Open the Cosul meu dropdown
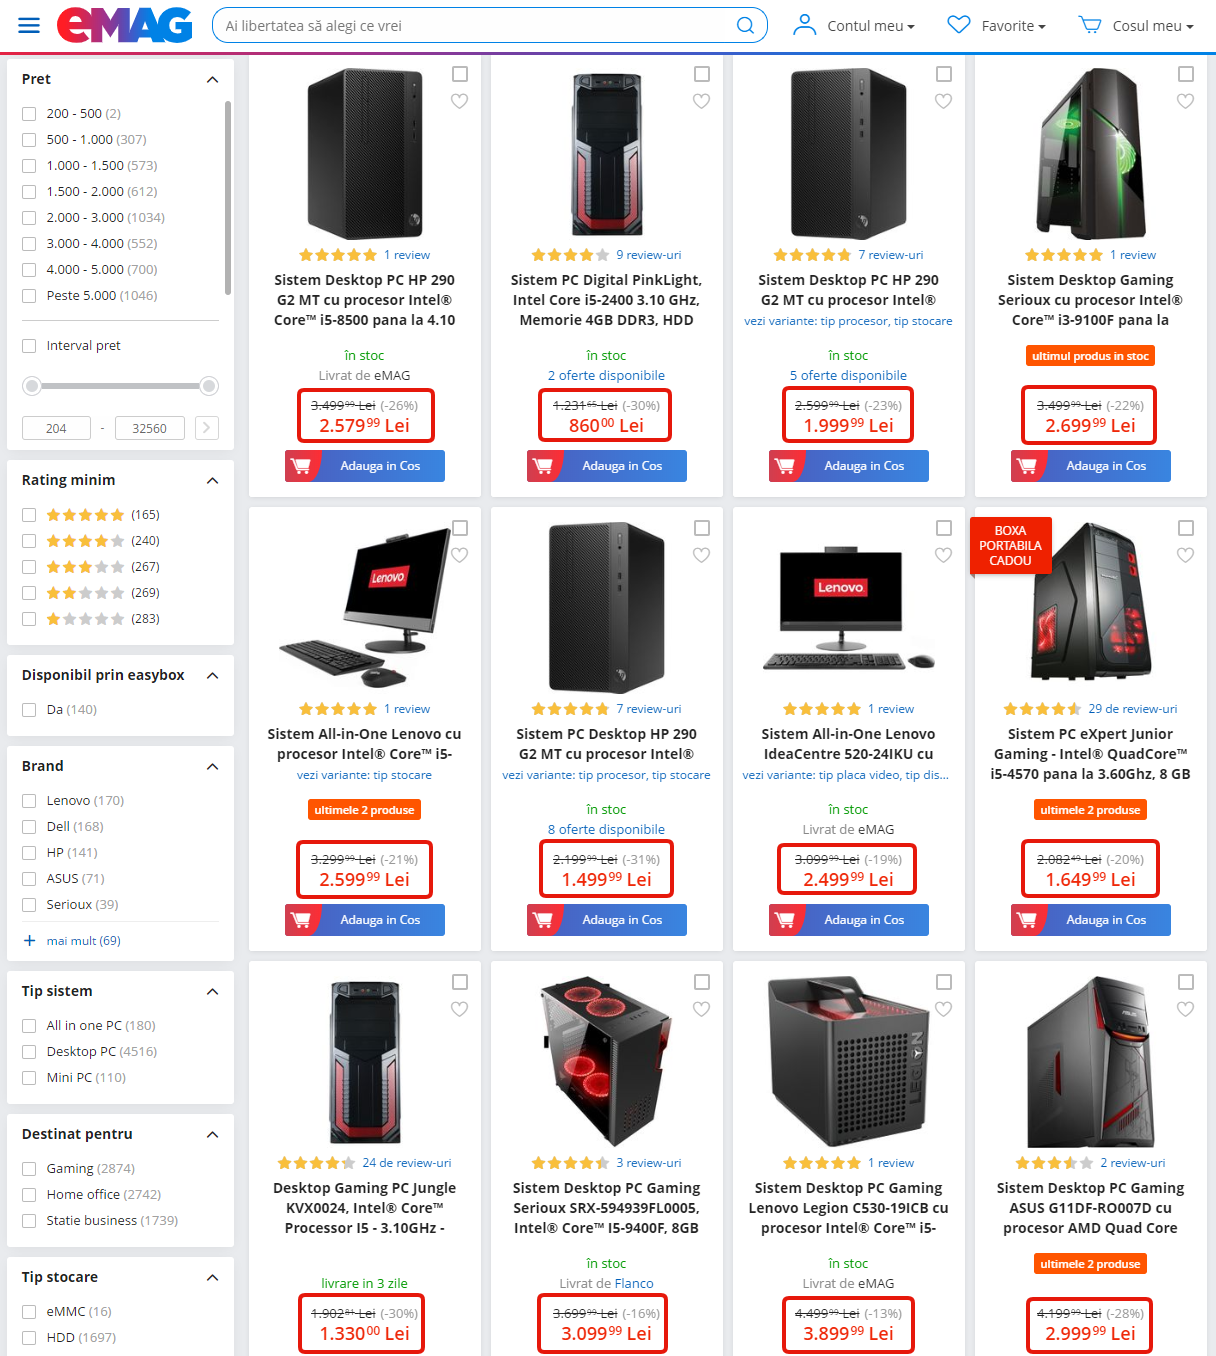 tap(1136, 26)
